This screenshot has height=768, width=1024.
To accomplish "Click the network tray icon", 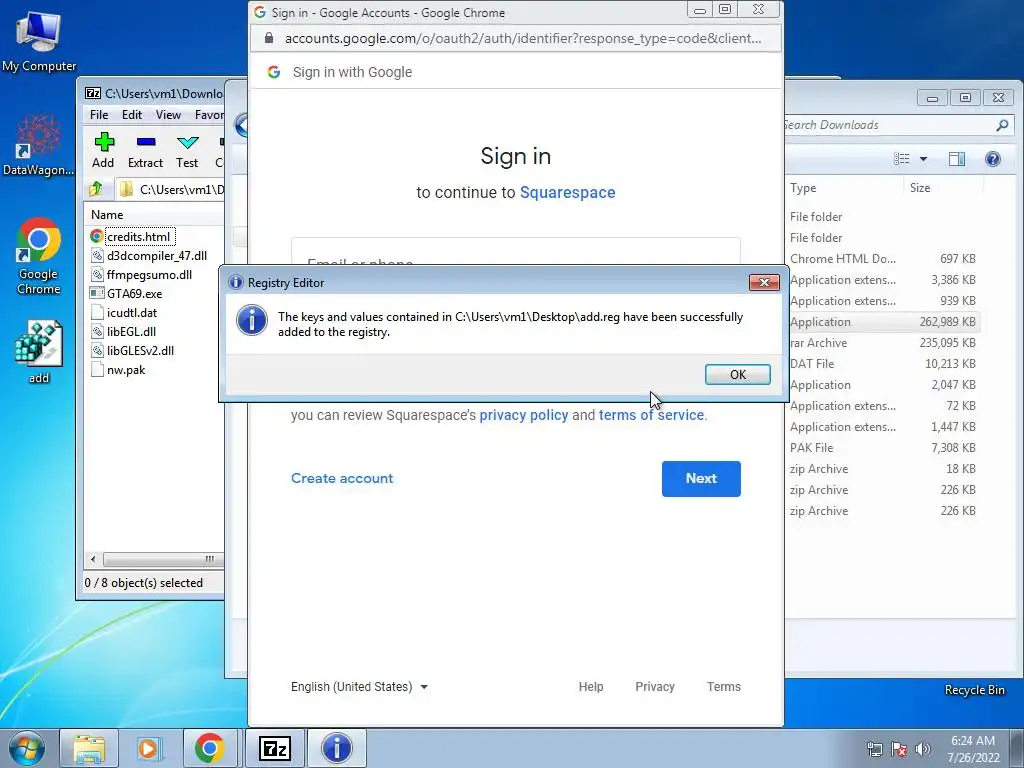I will point(875,749).
